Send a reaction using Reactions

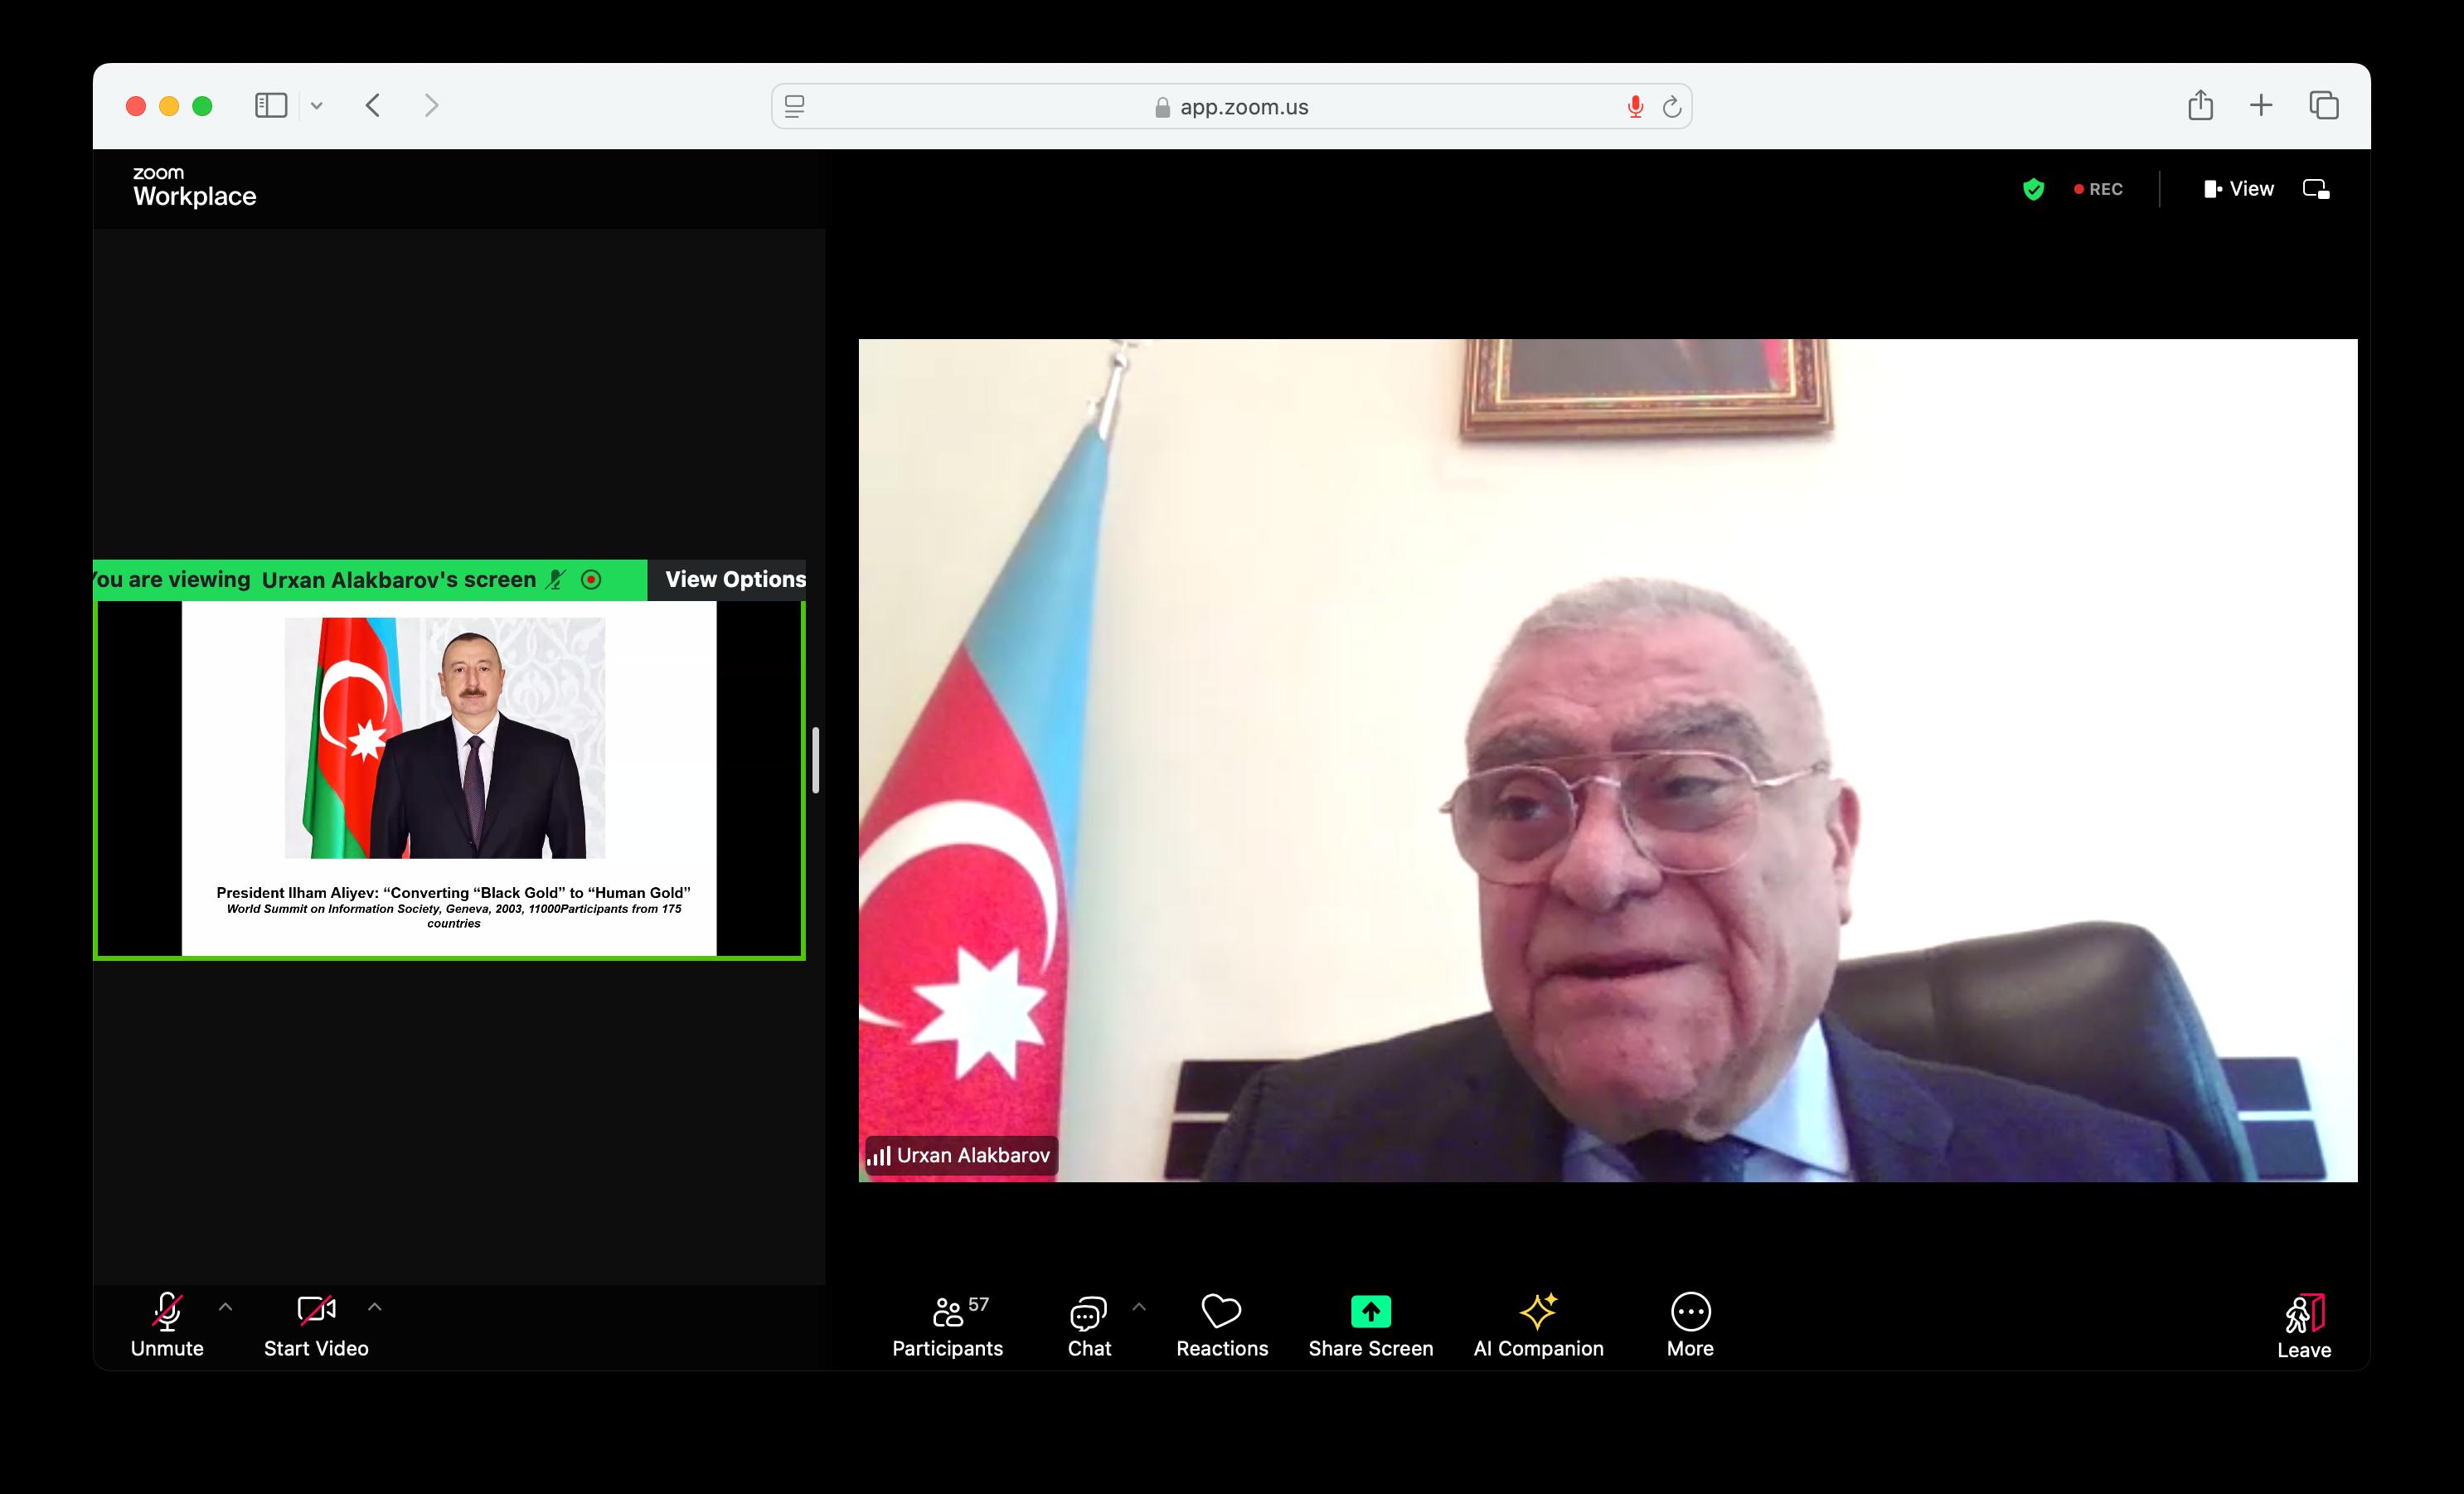pos(1221,1324)
